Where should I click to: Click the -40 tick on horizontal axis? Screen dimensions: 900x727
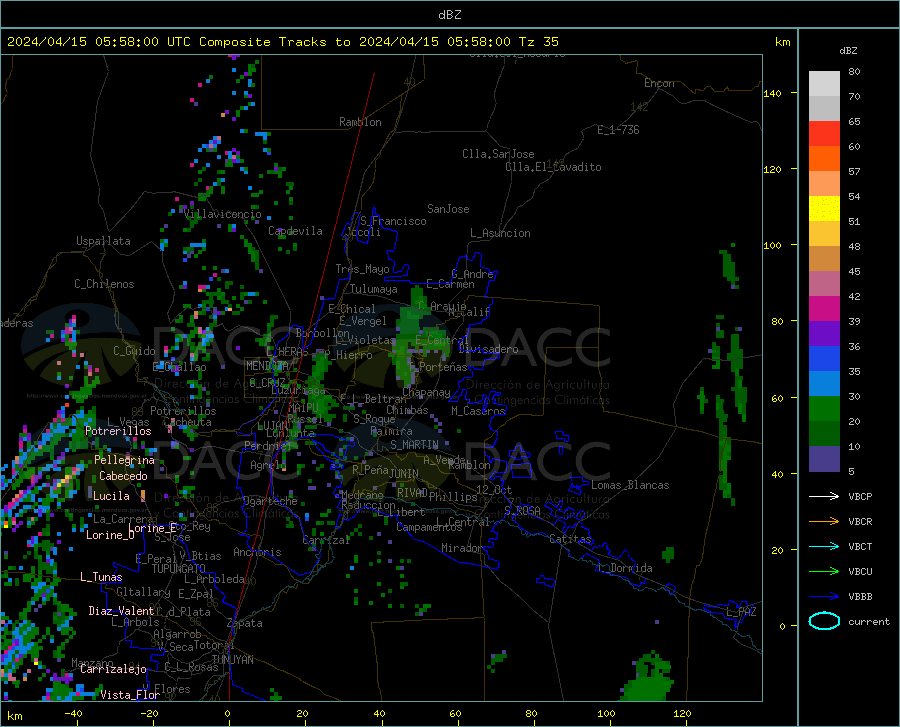tap(73, 714)
